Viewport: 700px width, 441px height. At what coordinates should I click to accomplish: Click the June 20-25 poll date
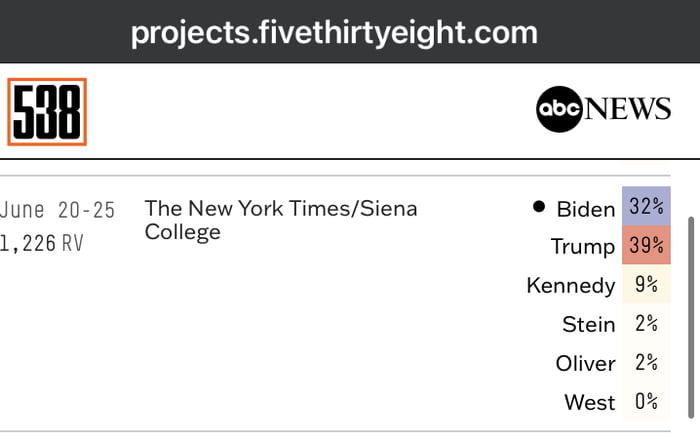pos(58,210)
